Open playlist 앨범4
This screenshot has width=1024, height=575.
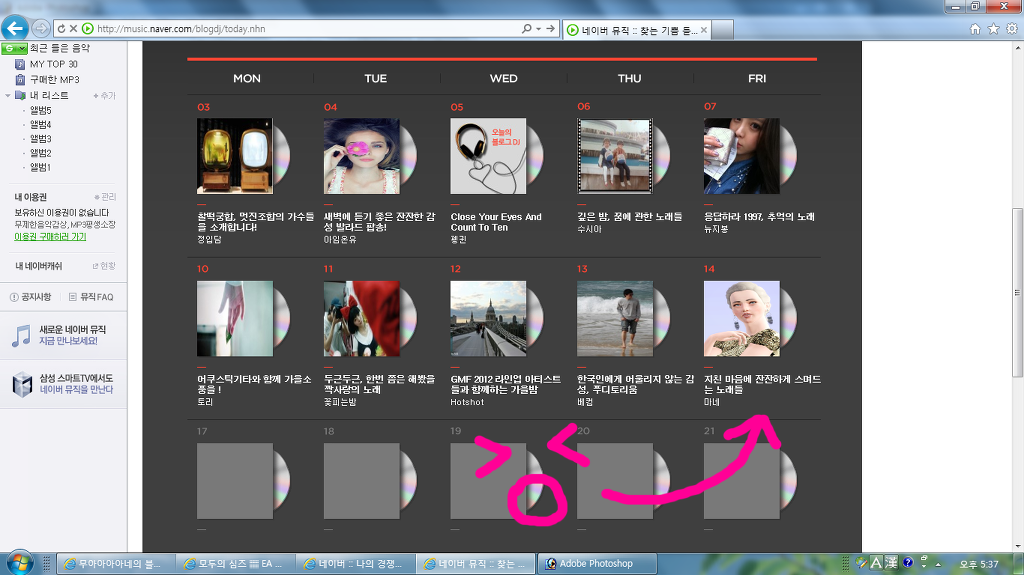(40, 125)
